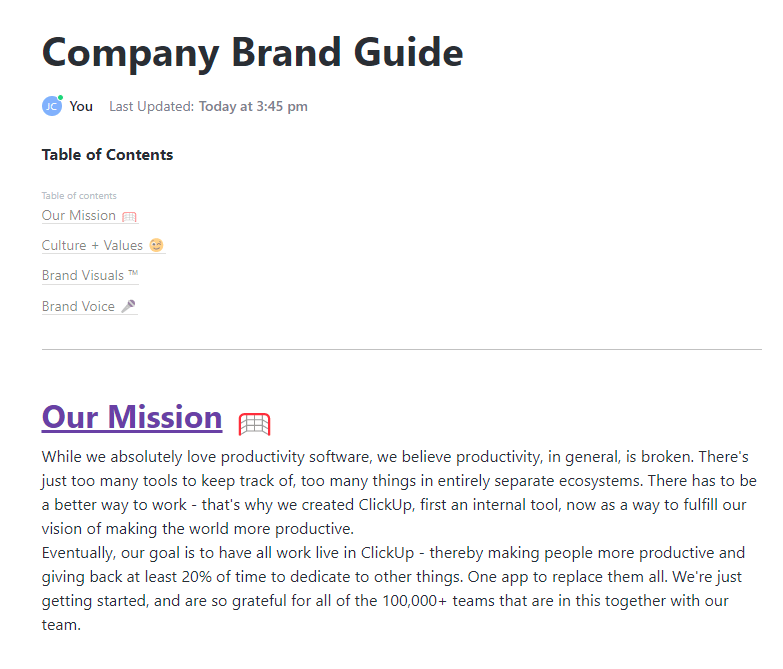
Task: Click the trademark symbol after Brand Visuals
Action: point(133,275)
